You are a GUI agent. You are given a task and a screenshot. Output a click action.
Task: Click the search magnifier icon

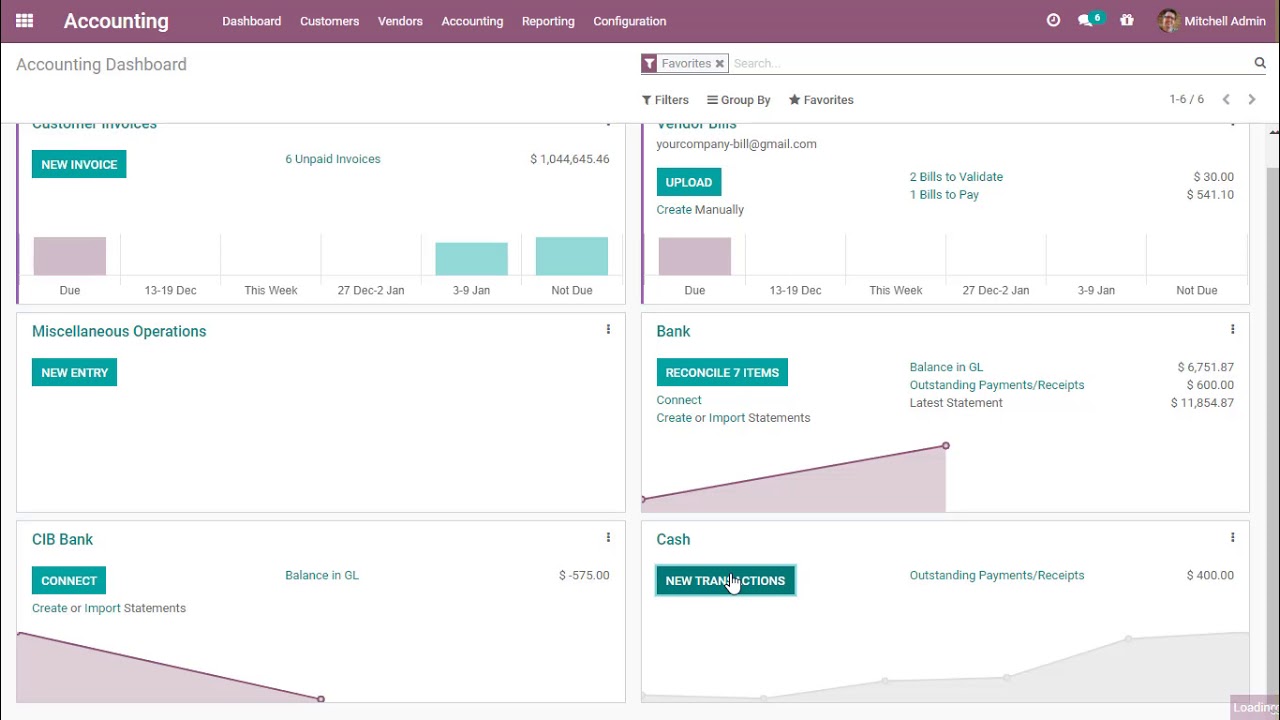pos(1260,63)
